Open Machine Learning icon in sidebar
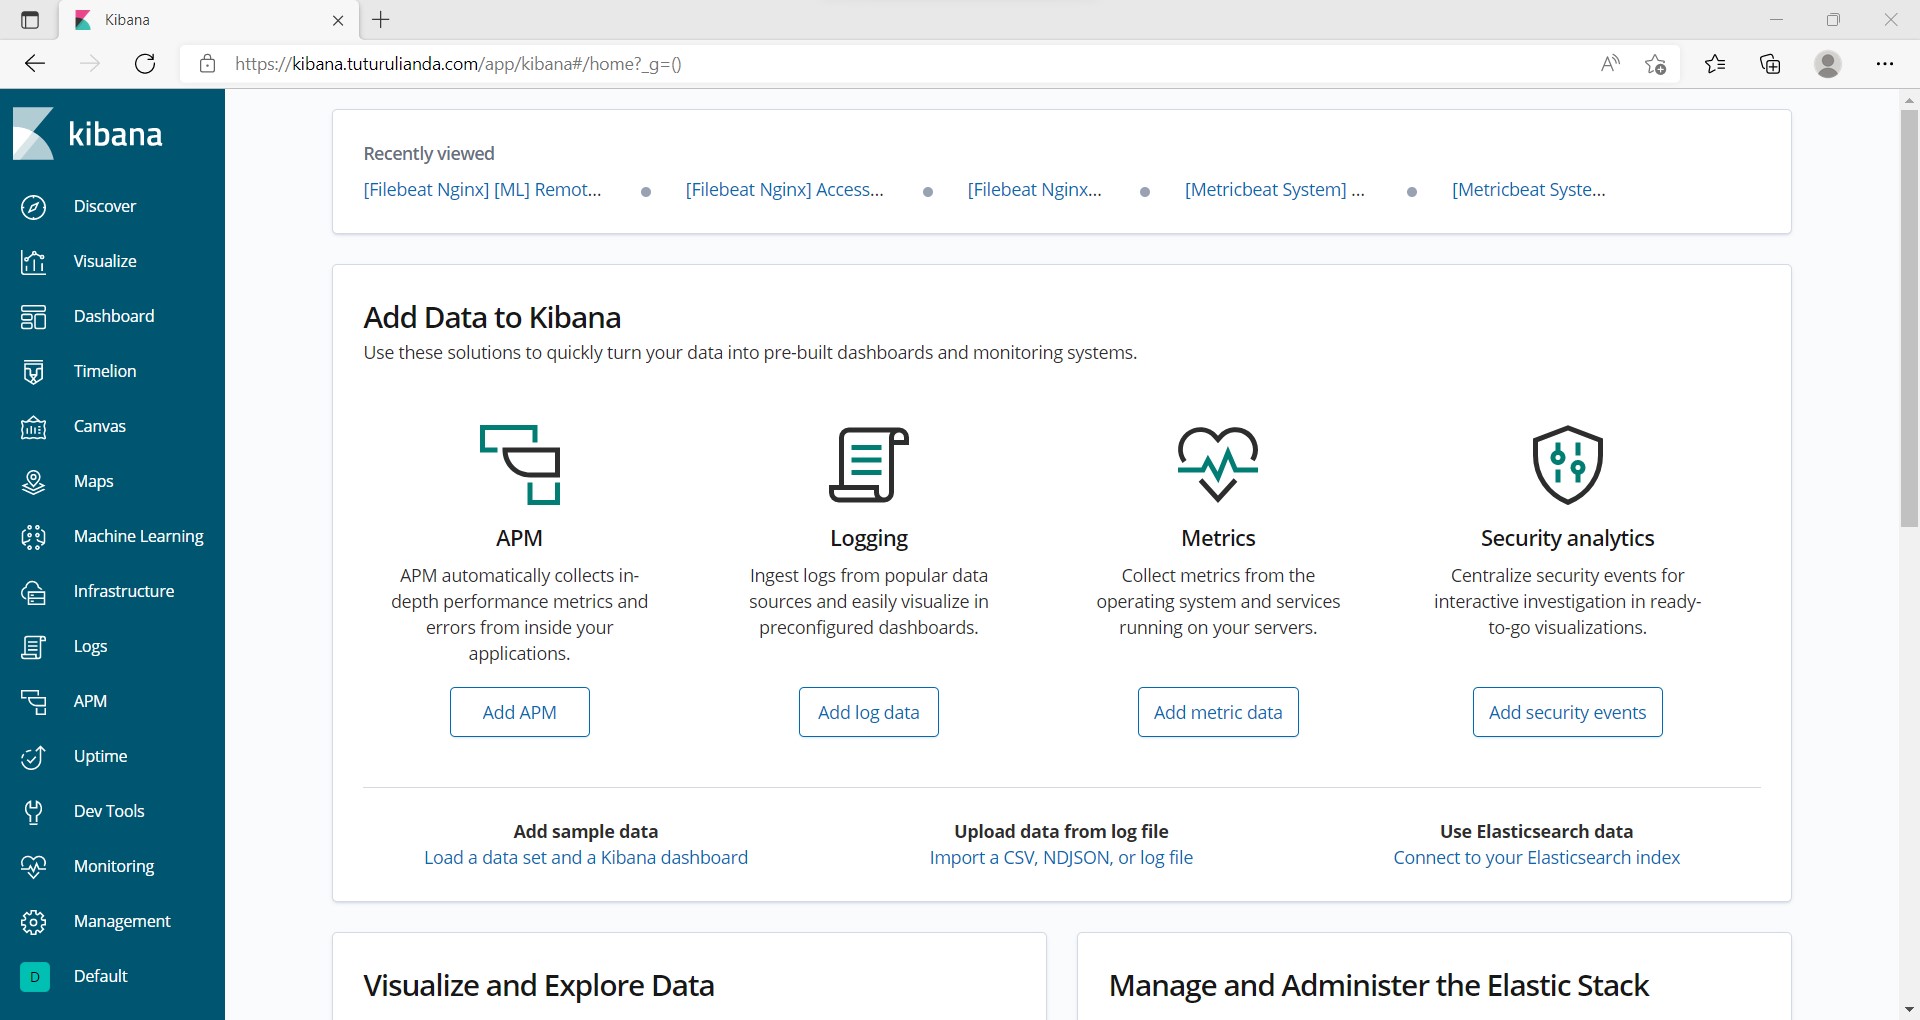The image size is (1920, 1020). (x=33, y=537)
